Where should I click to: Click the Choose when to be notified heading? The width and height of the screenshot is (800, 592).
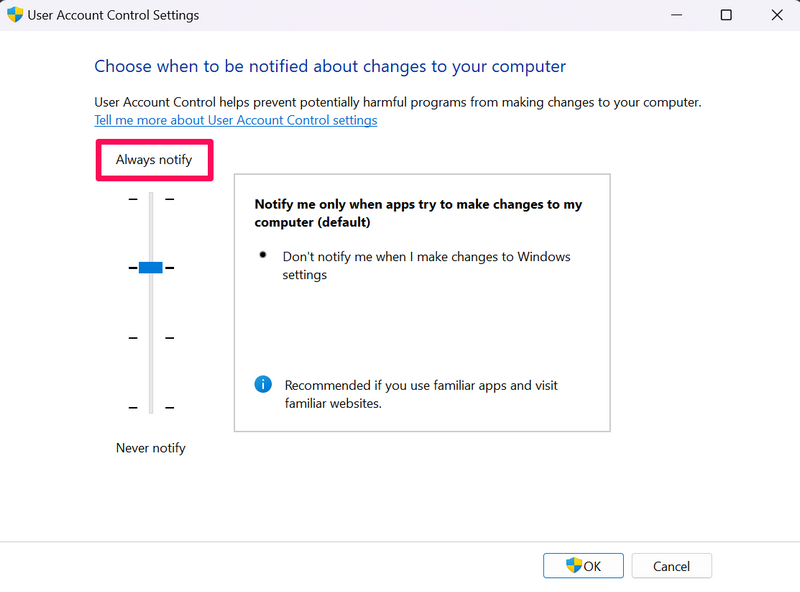(x=329, y=66)
